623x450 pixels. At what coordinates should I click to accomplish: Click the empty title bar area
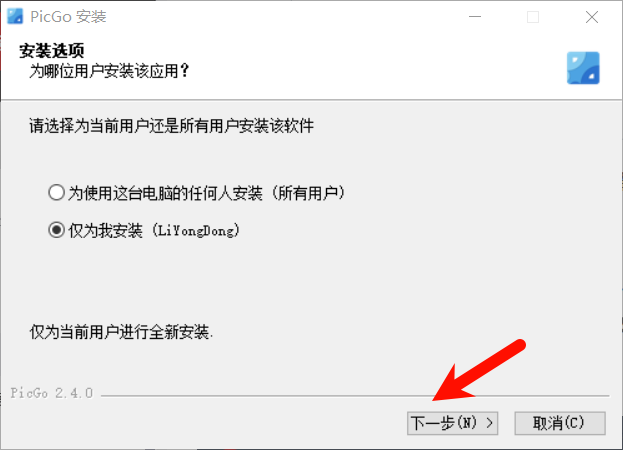278,17
